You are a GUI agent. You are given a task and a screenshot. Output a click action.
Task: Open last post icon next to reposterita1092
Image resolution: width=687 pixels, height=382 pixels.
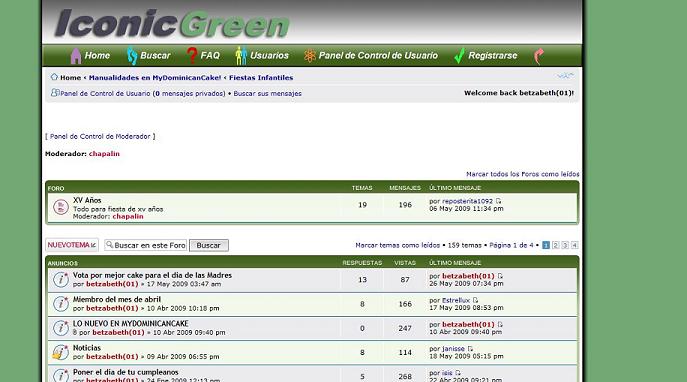pos(498,201)
